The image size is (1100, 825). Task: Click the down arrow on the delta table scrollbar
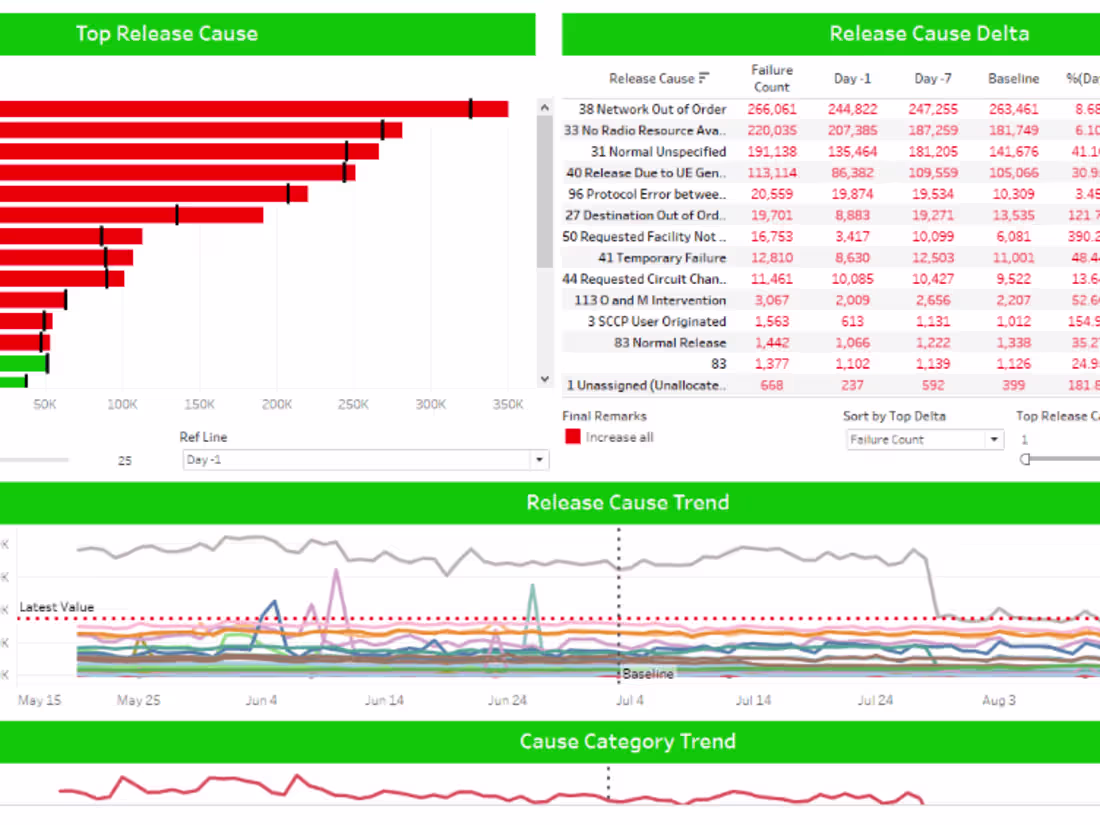tap(545, 379)
